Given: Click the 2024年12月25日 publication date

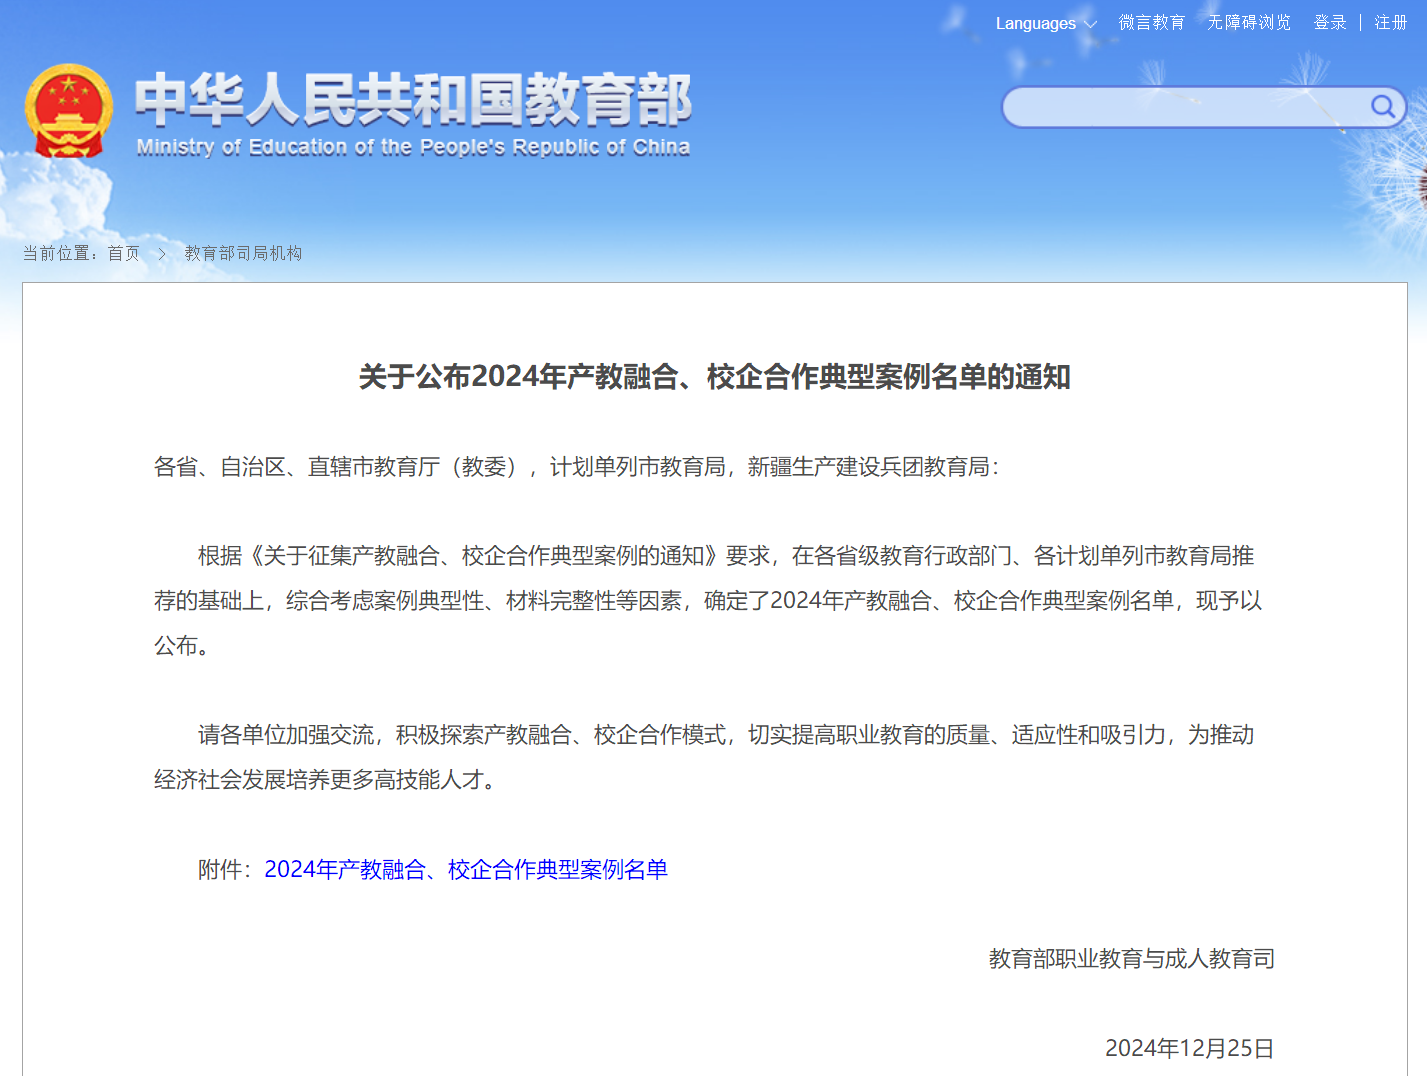Looking at the screenshot, I should click(1189, 1048).
